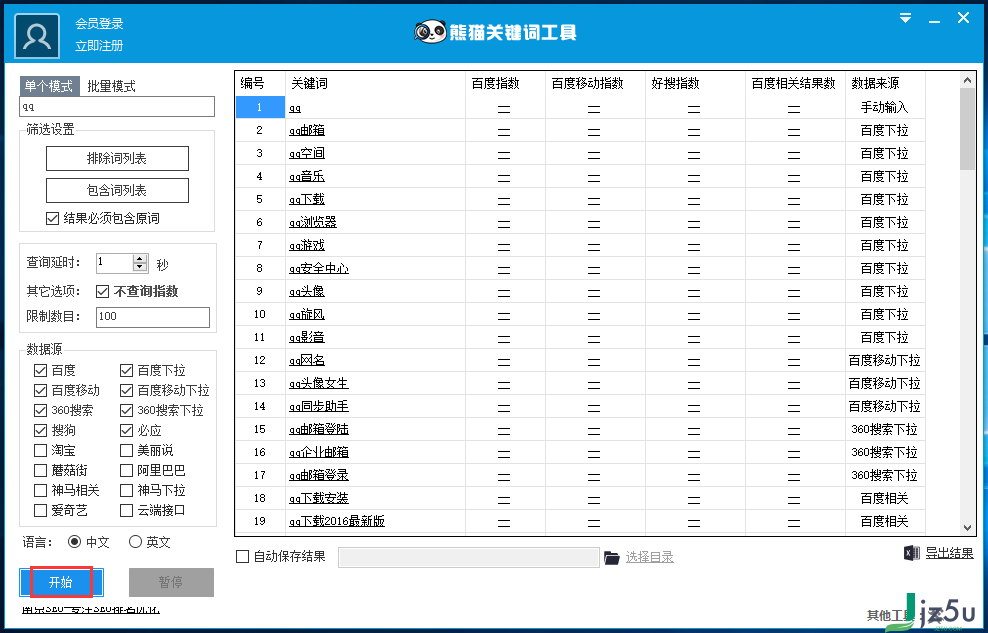Open 排除词列表 button
The height and width of the screenshot is (633, 988).
117,159
